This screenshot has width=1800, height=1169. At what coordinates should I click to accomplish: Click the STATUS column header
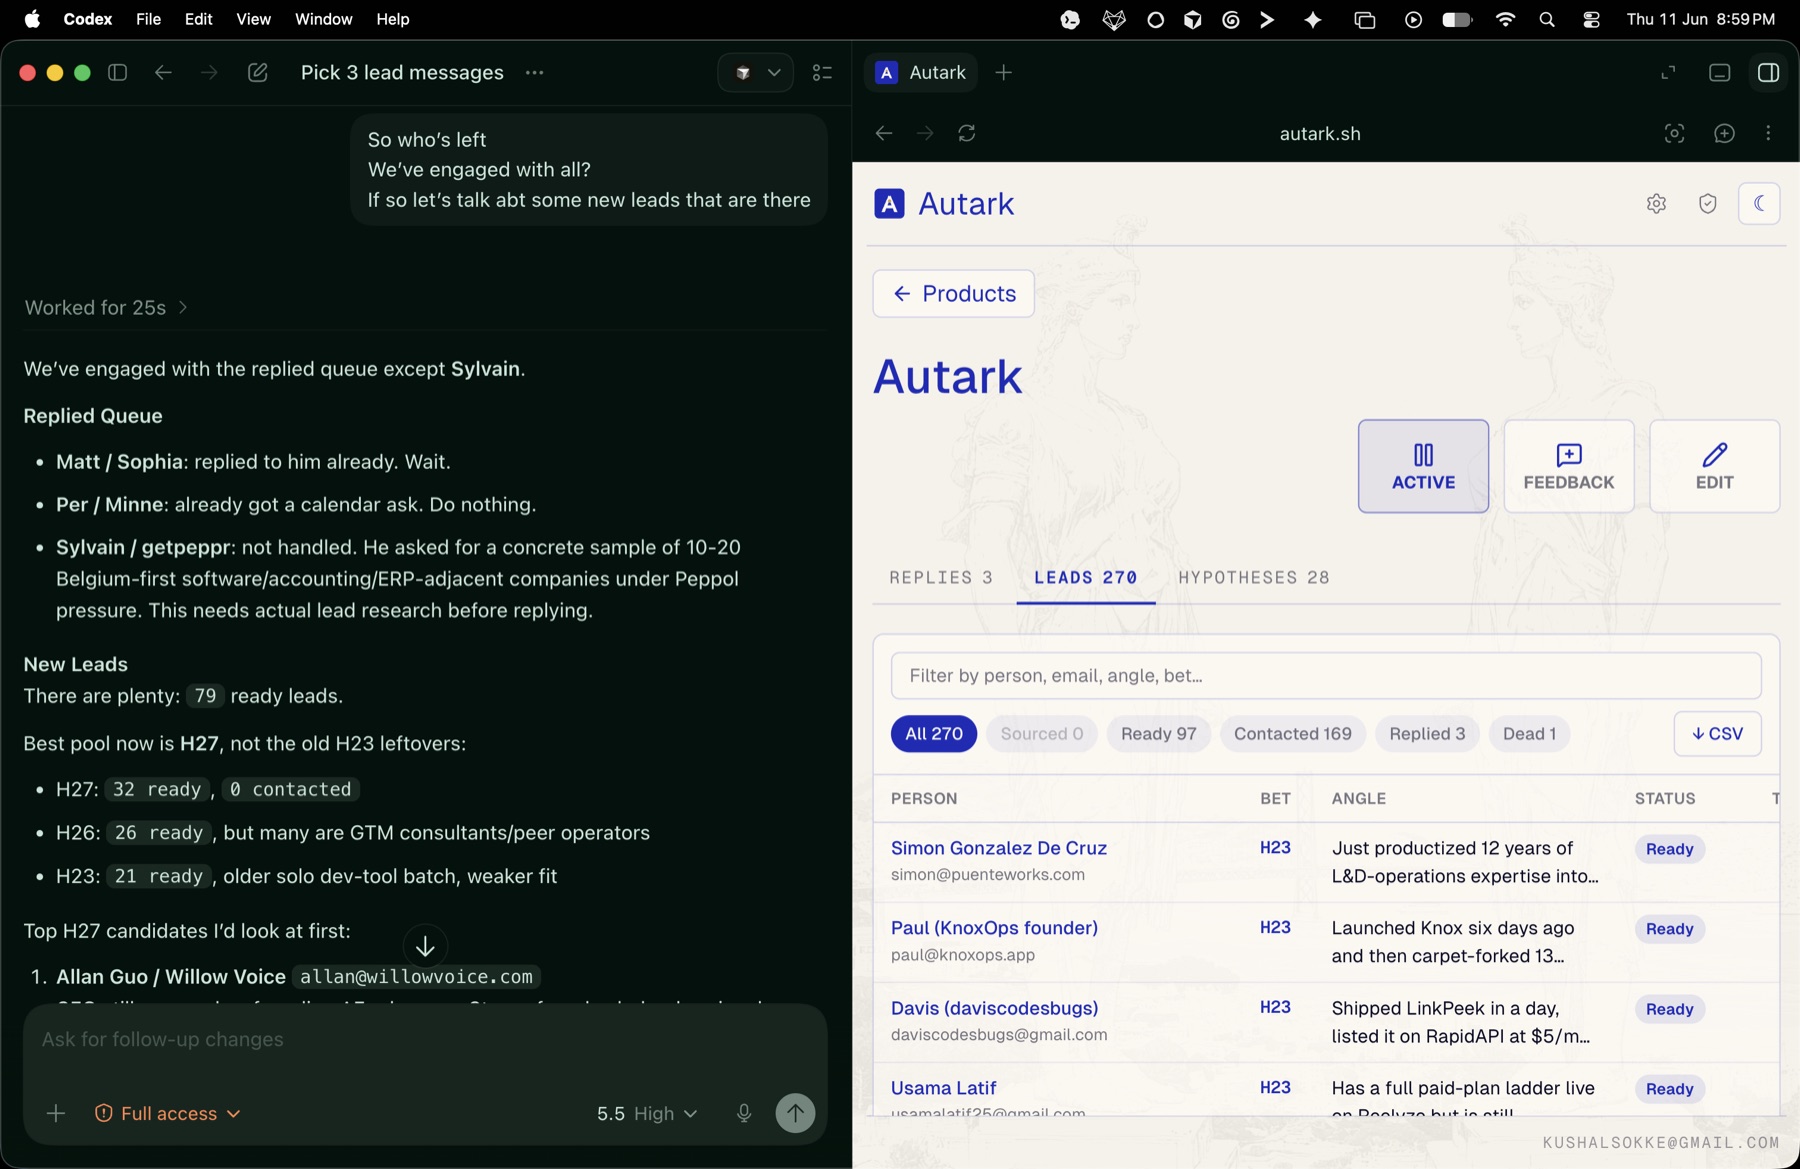point(1665,799)
